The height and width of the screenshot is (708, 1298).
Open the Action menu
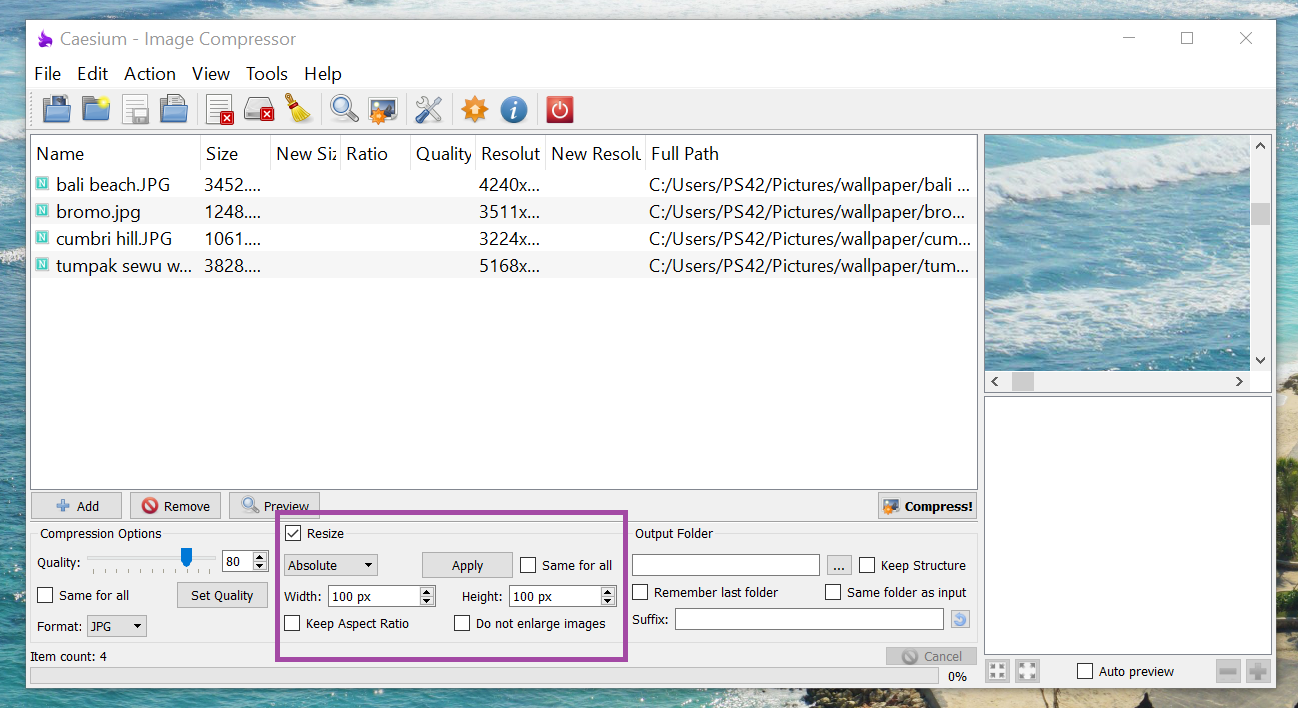150,73
